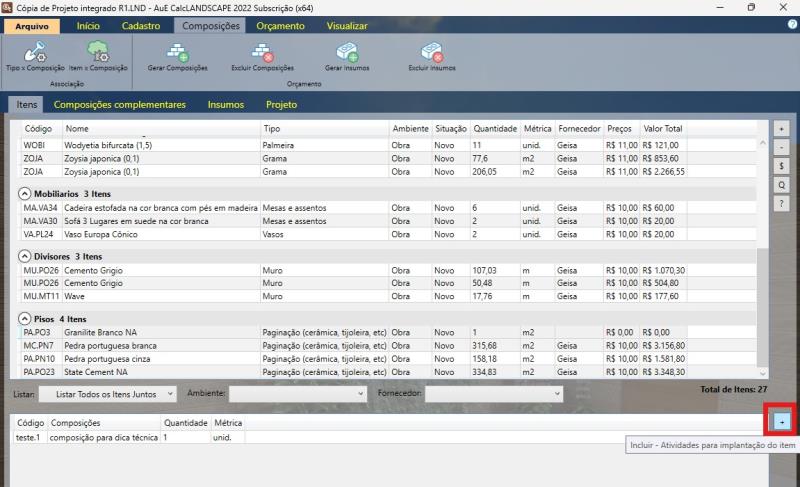Select the Vaso Europa Cônico row
The height and width of the screenshot is (487, 800).
[388, 235]
